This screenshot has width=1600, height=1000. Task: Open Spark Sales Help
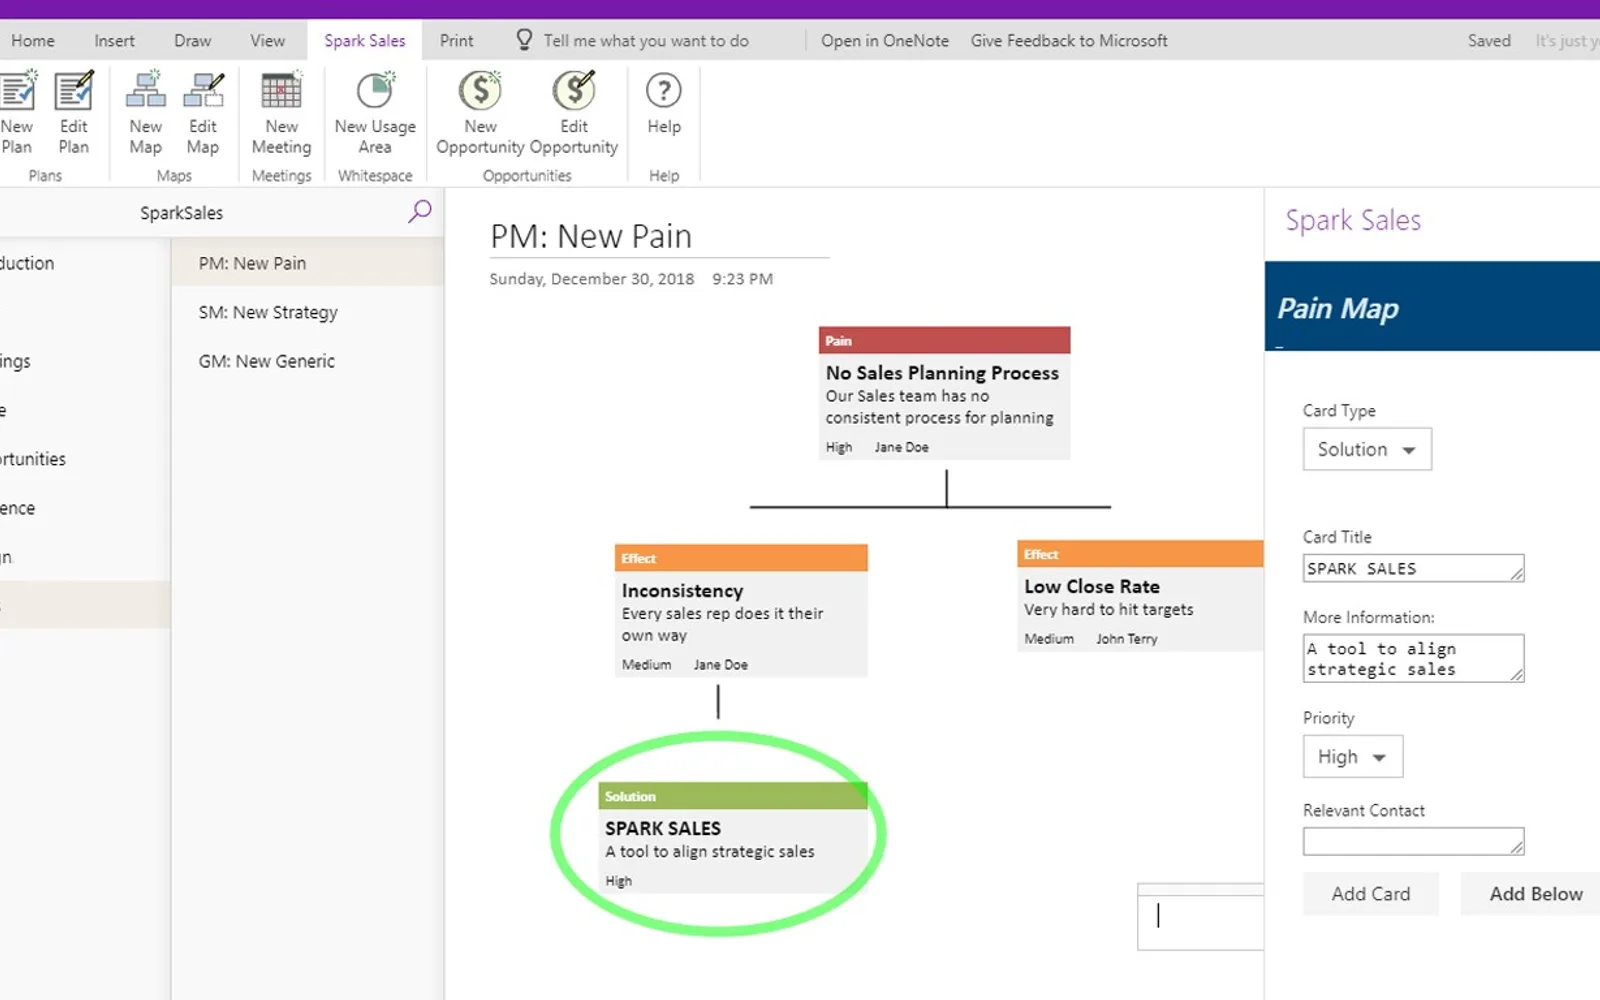[664, 104]
